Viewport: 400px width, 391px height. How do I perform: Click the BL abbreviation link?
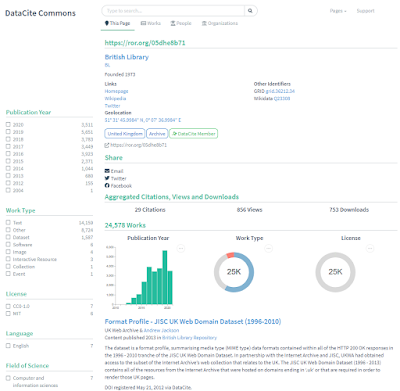click(107, 65)
